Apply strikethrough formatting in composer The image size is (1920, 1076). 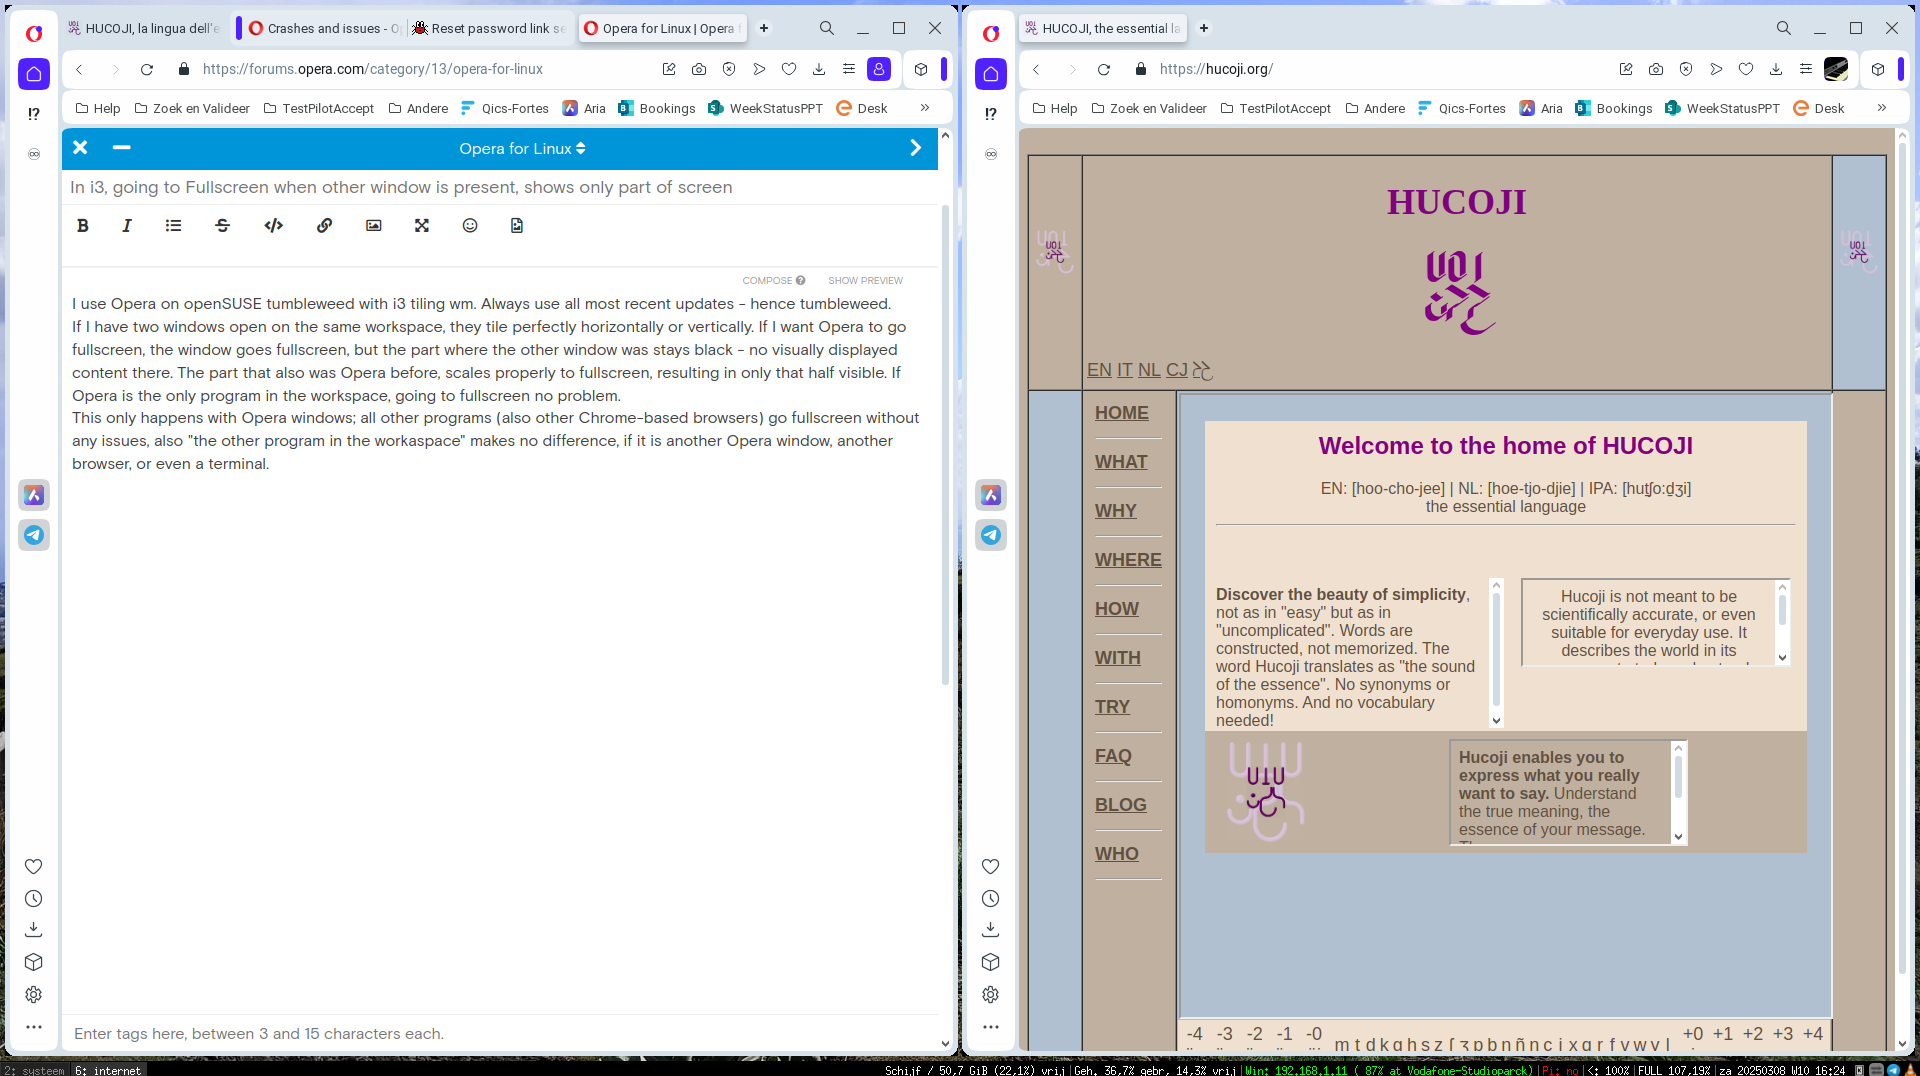point(223,226)
